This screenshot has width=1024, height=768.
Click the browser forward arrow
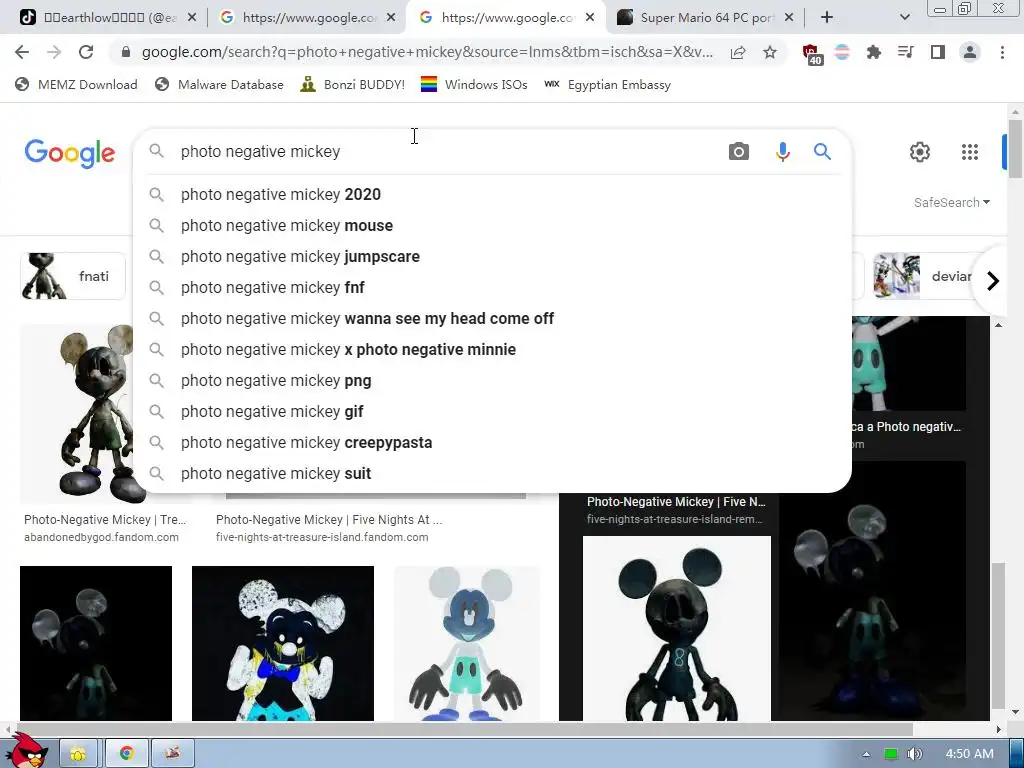[54, 52]
